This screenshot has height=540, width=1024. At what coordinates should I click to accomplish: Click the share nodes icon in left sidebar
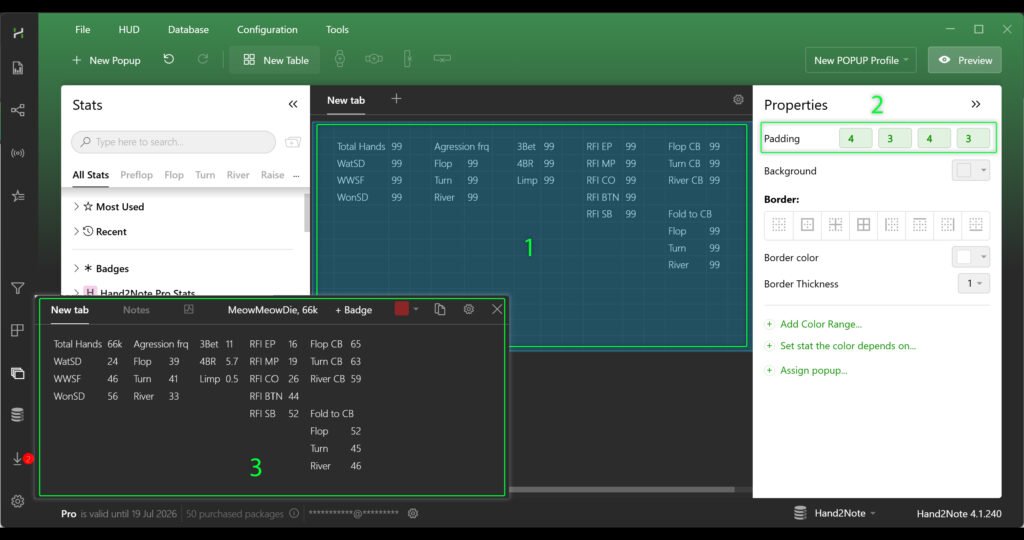point(17,110)
